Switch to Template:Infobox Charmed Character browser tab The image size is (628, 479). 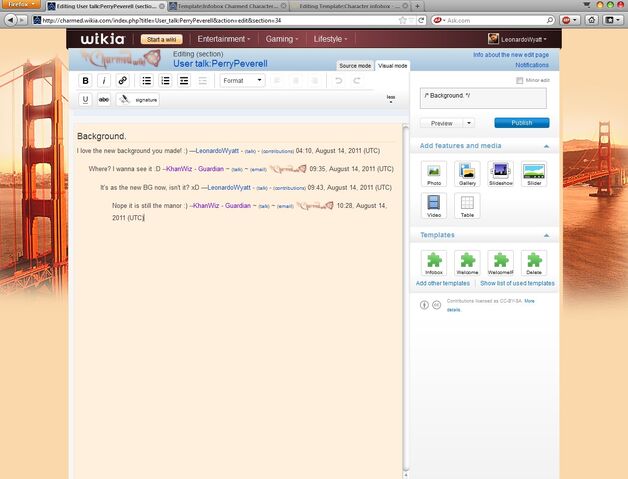coord(228,6)
